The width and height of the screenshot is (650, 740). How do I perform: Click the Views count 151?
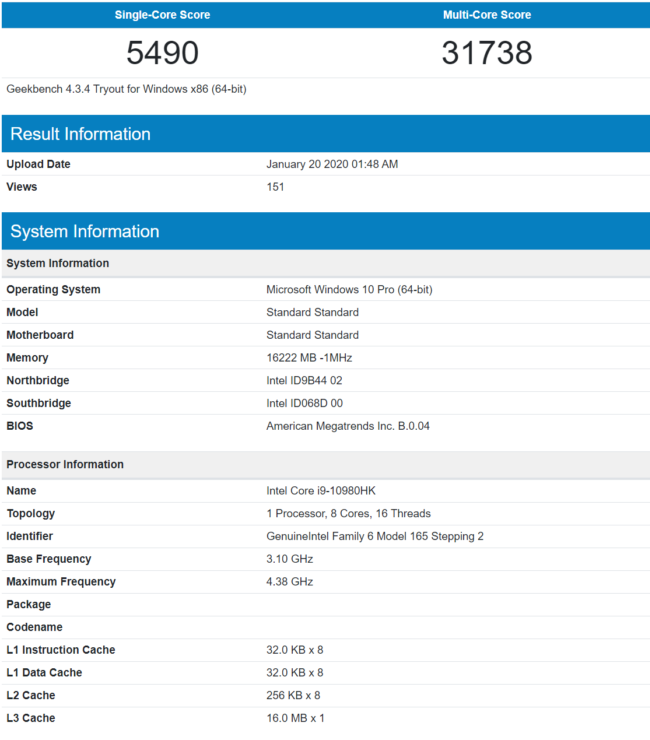[275, 187]
